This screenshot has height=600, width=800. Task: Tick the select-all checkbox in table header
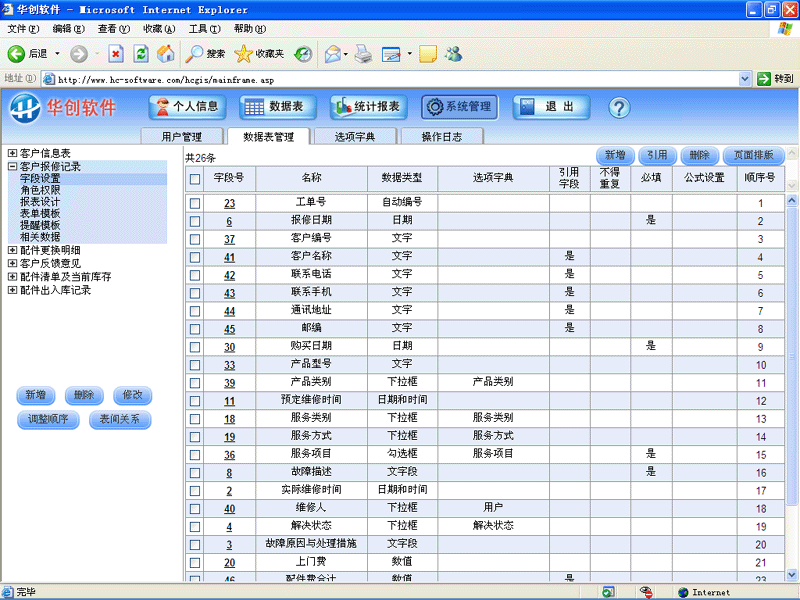194,179
